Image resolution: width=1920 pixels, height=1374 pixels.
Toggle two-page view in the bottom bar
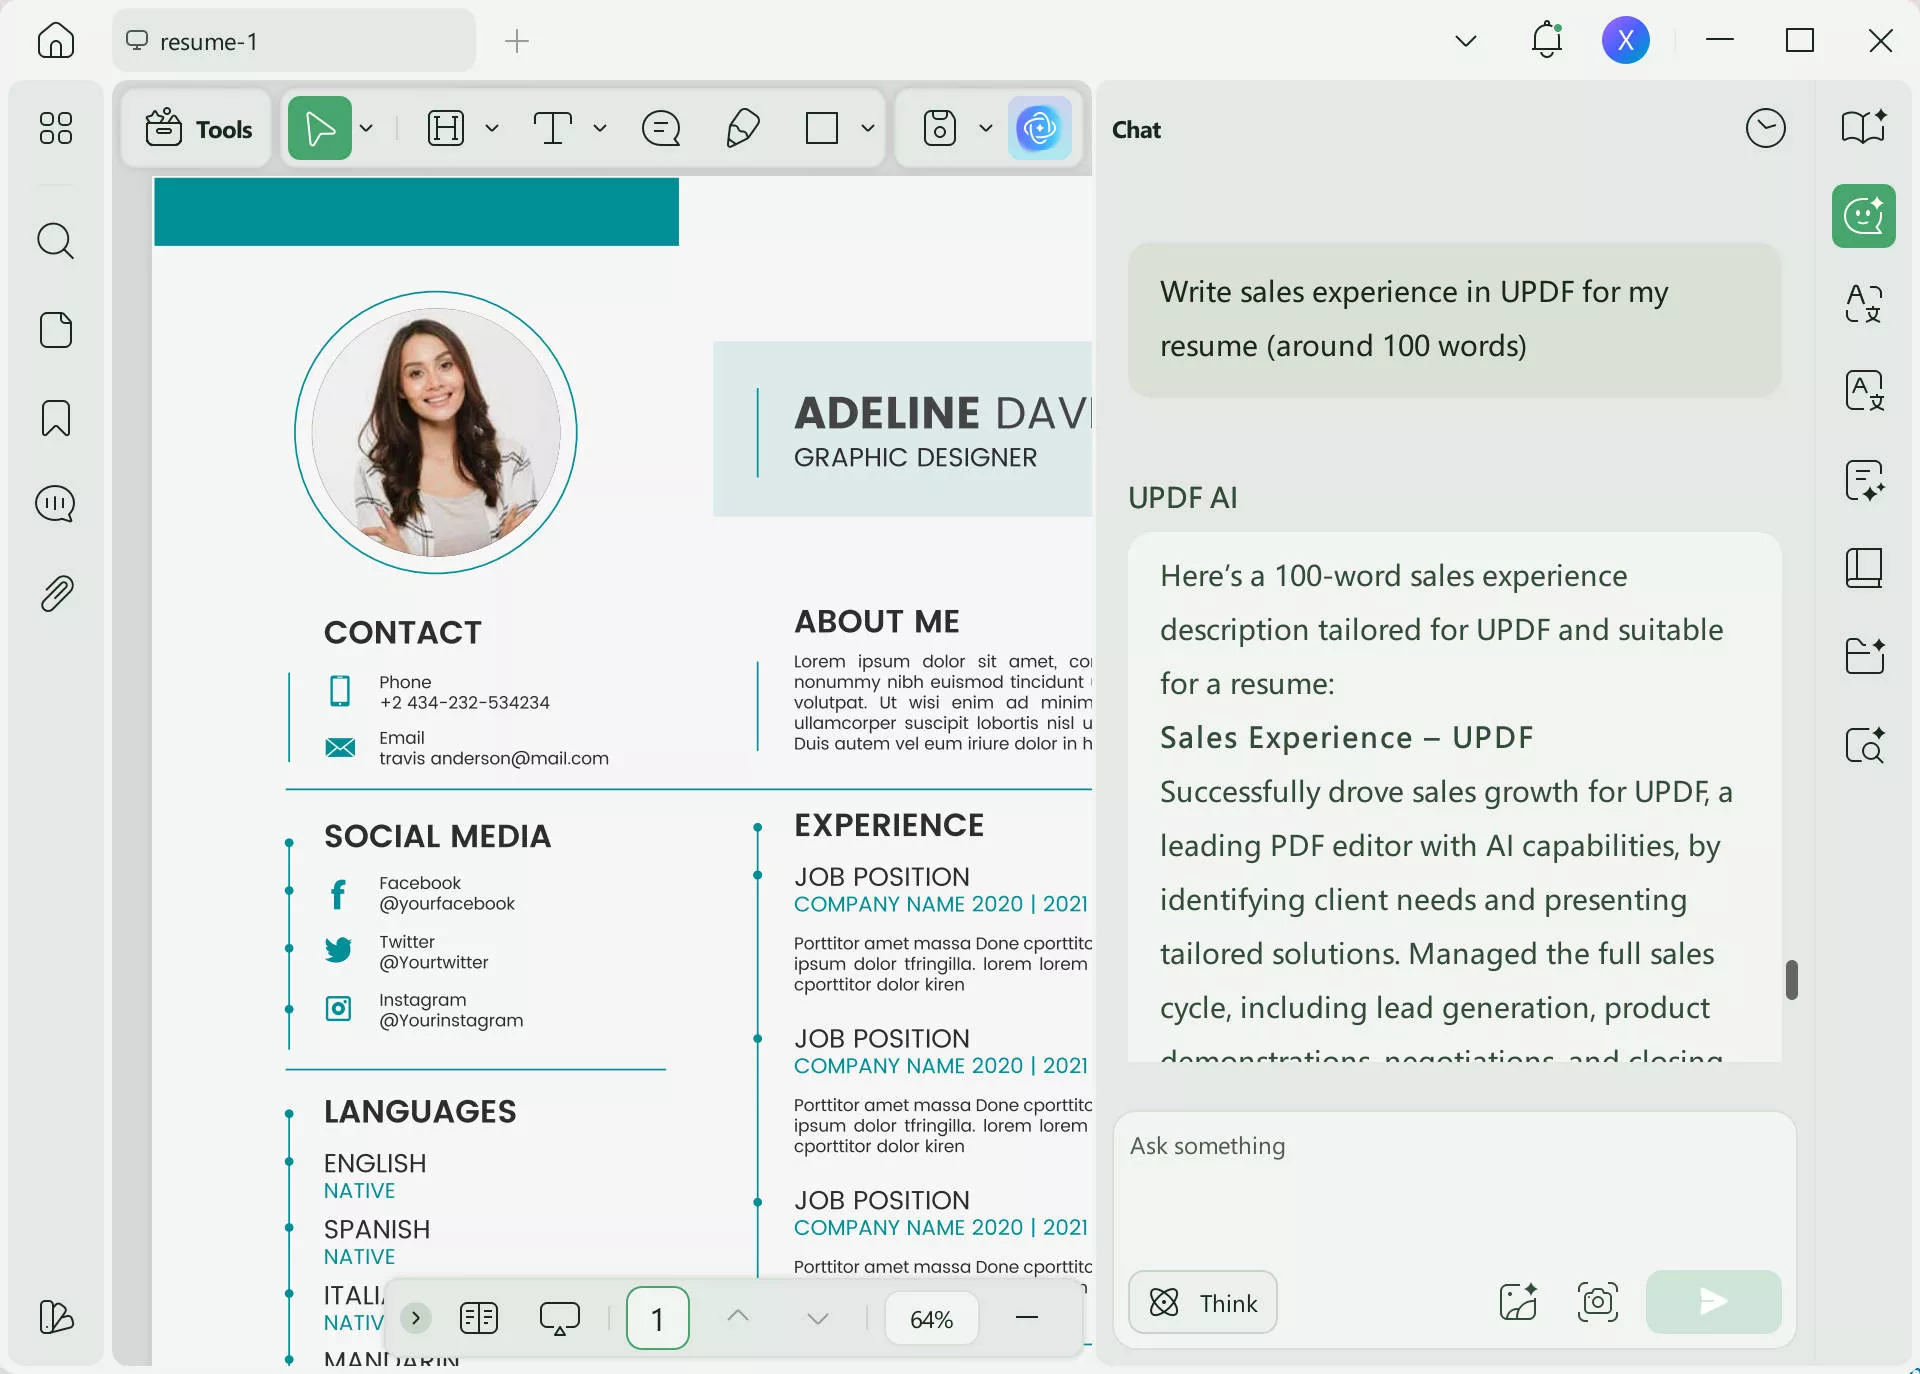pos(479,1318)
